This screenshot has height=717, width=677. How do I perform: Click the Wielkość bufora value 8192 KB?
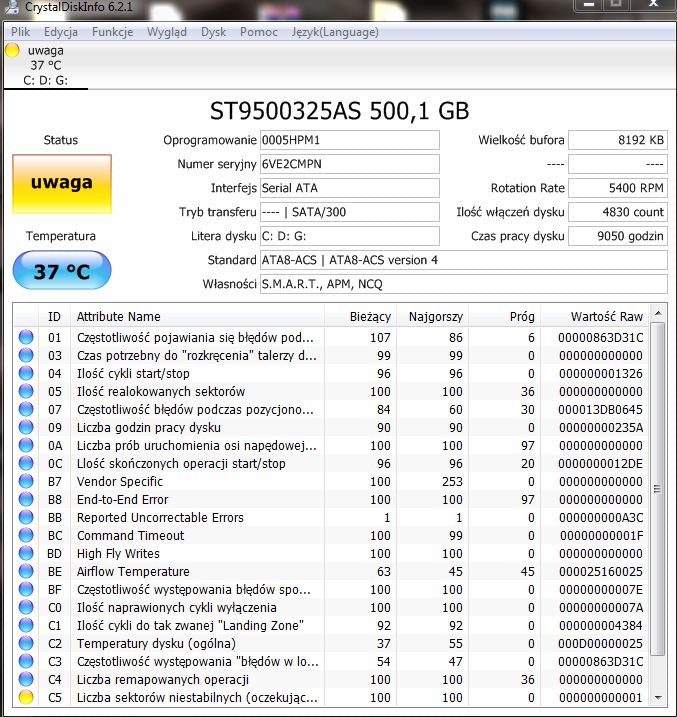coord(618,140)
